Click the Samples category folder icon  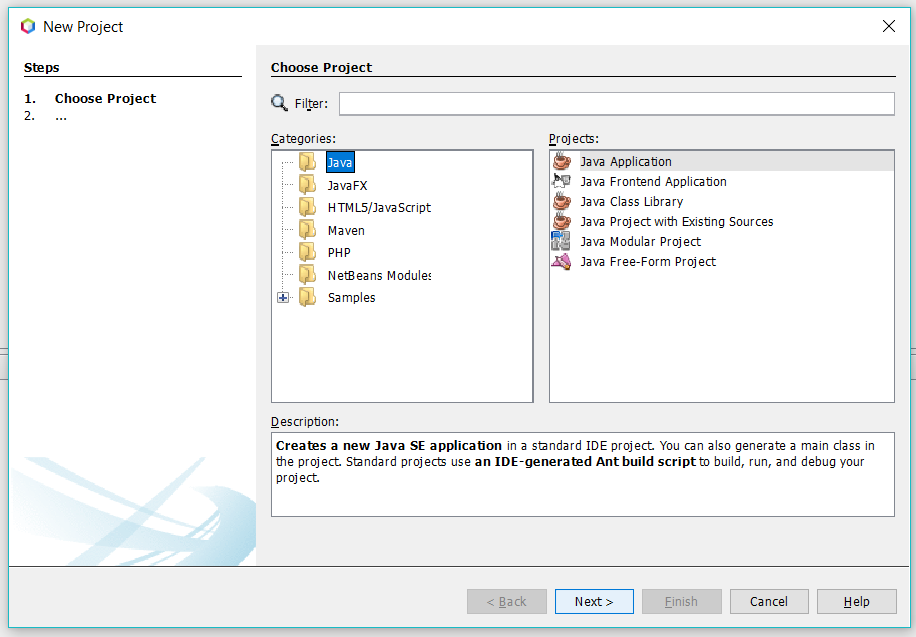tap(307, 297)
